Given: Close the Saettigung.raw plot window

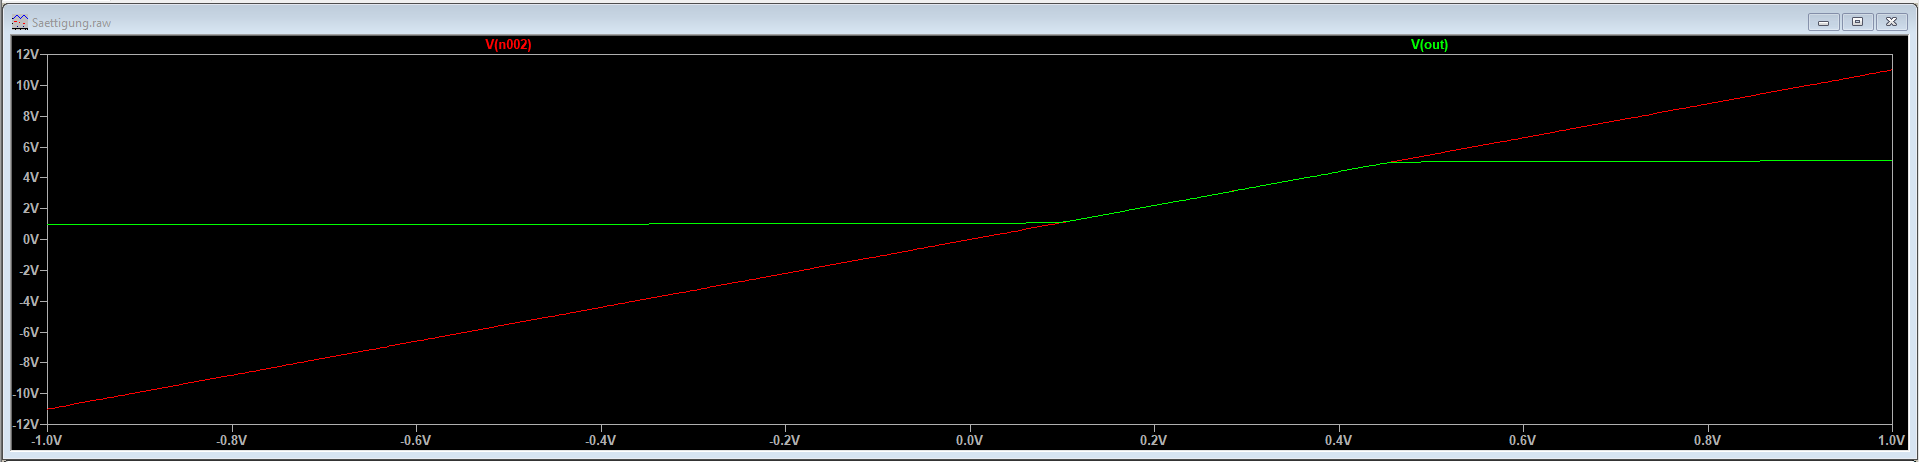Looking at the screenshot, I should click(x=1891, y=22).
